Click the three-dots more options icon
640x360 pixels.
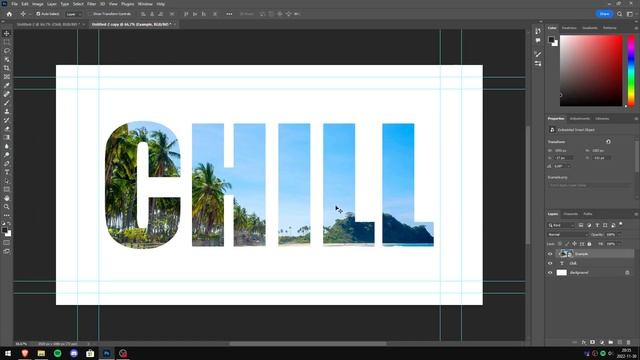pyautogui.click(x=229, y=14)
